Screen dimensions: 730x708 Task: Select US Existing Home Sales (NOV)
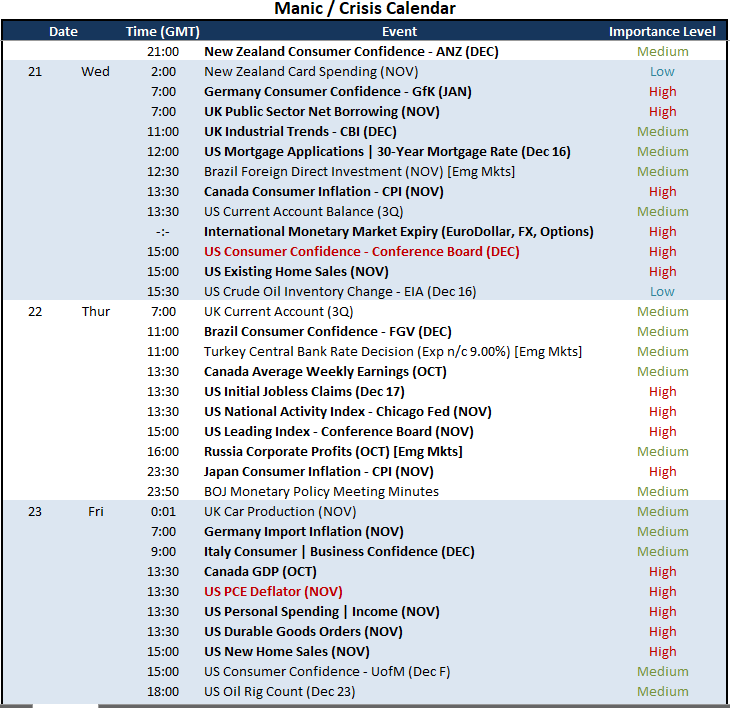296,272
